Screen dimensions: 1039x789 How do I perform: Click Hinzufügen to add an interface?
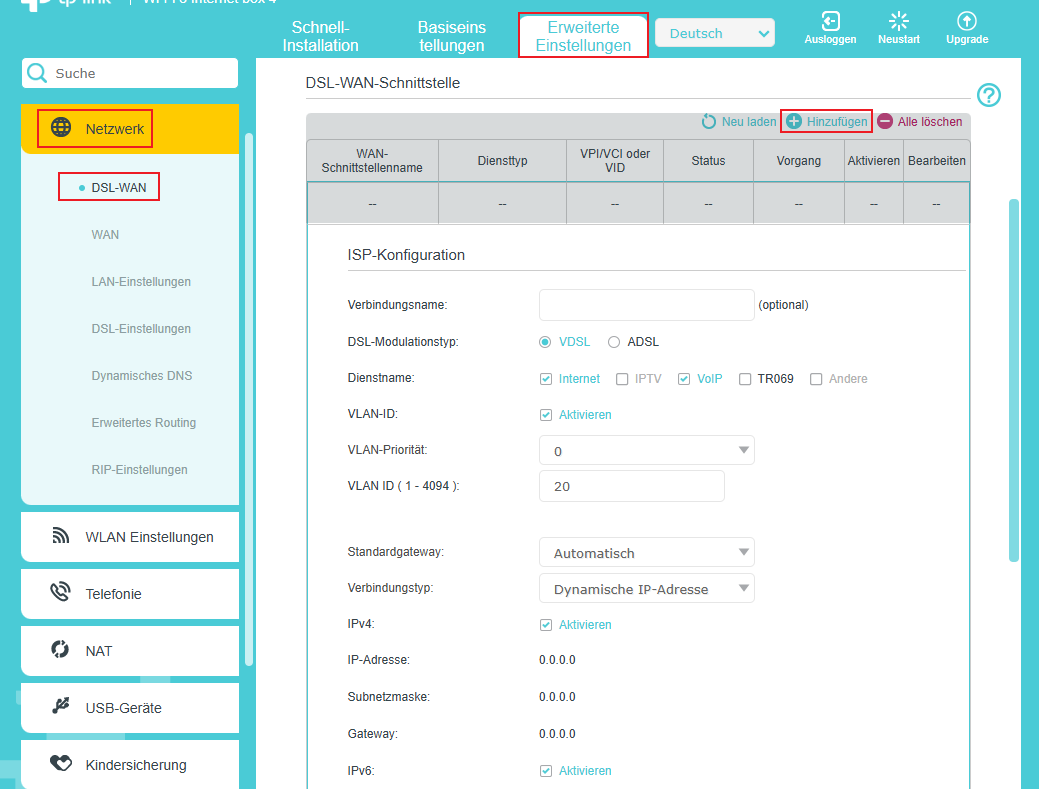click(x=827, y=121)
